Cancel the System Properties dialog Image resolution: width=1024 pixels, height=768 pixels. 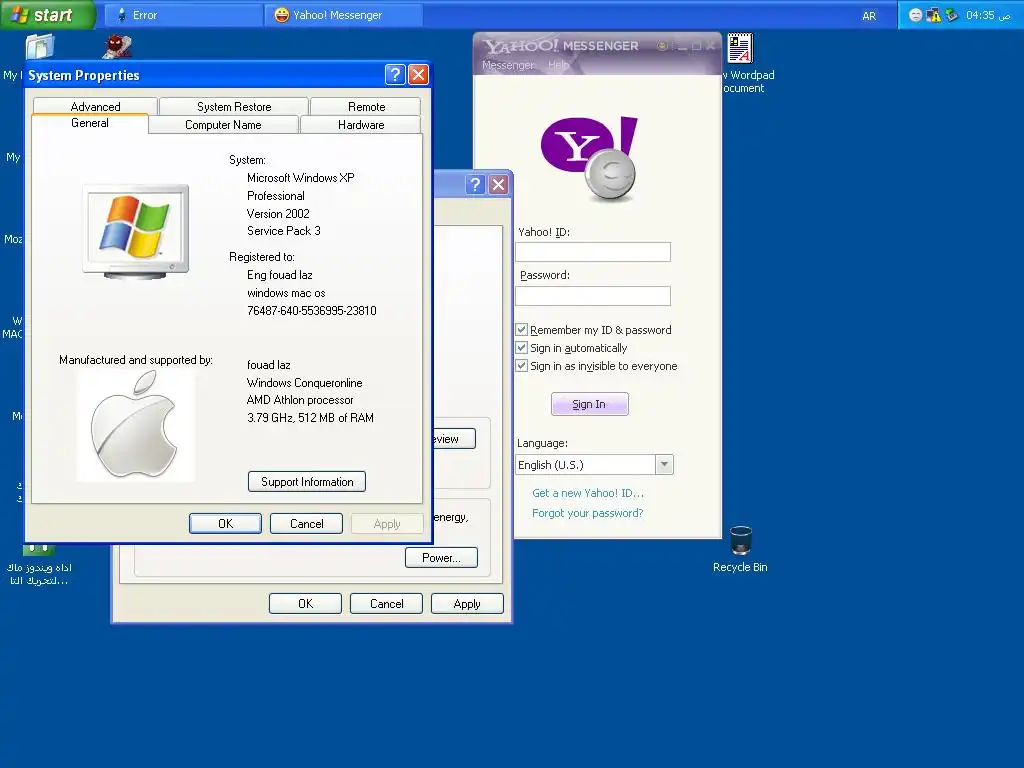click(306, 524)
